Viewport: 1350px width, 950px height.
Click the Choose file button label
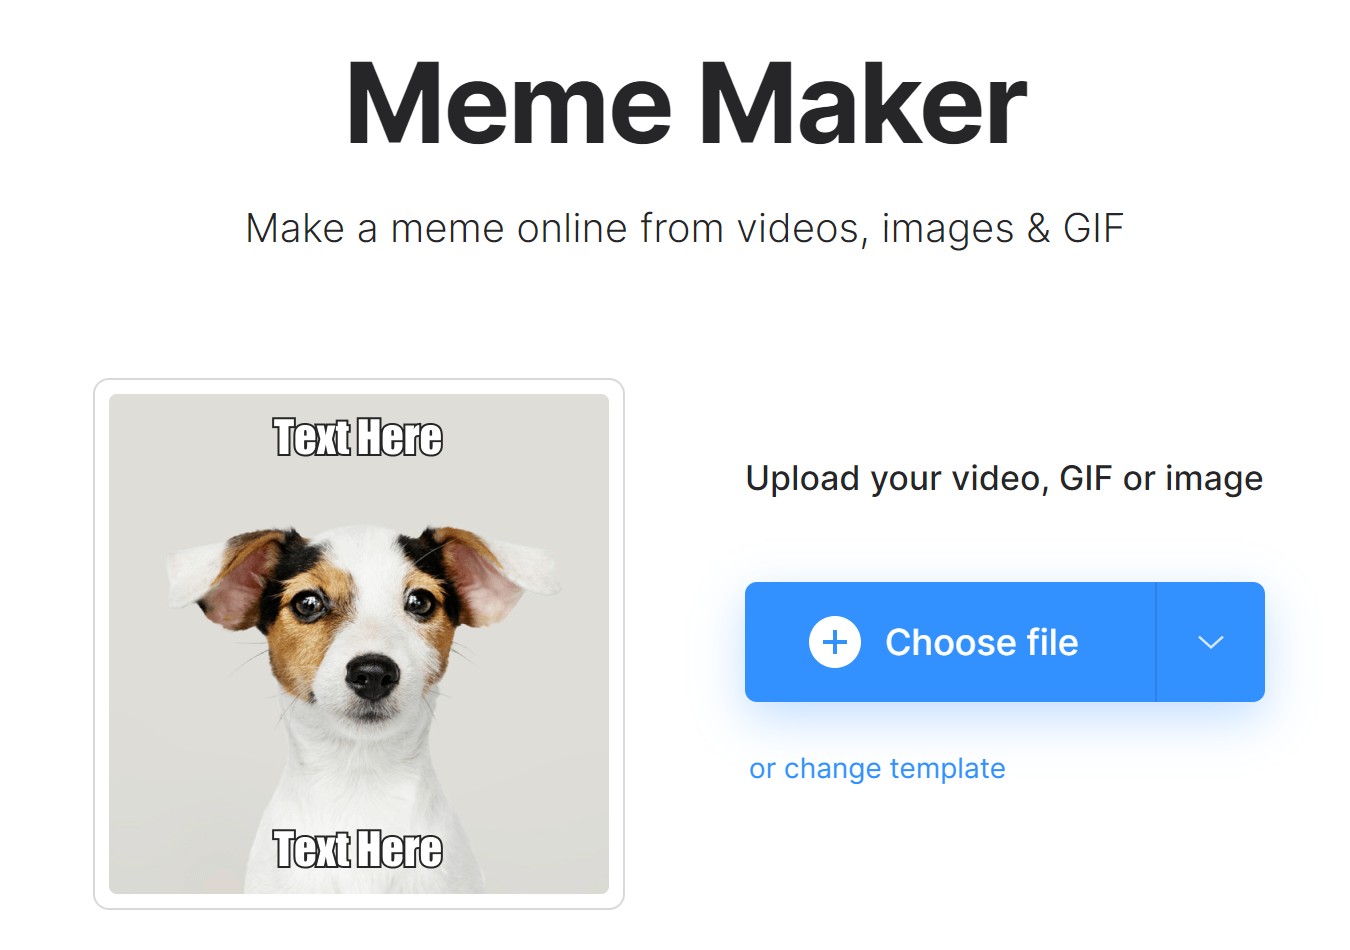coord(981,642)
